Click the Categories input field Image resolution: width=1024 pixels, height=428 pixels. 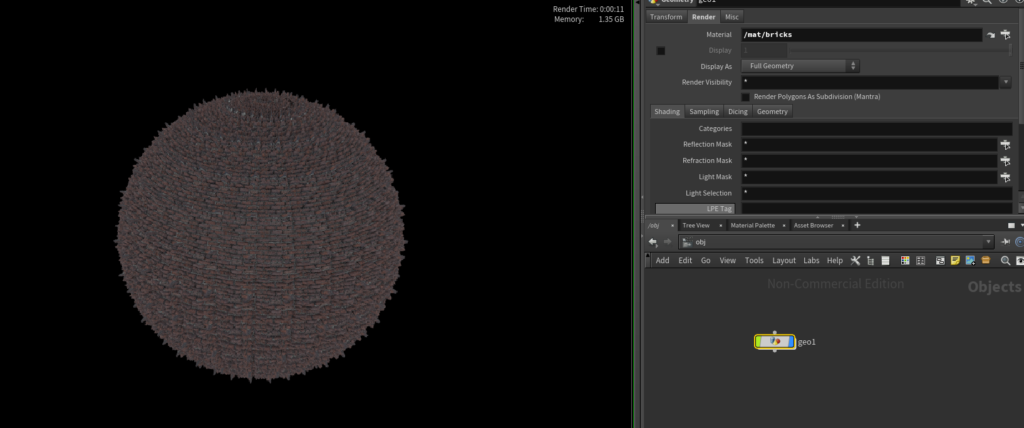(x=876, y=129)
